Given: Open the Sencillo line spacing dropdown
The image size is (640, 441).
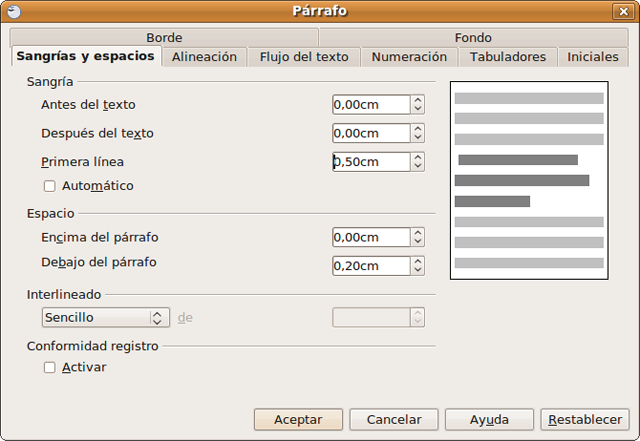Looking at the screenshot, I should point(104,317).
